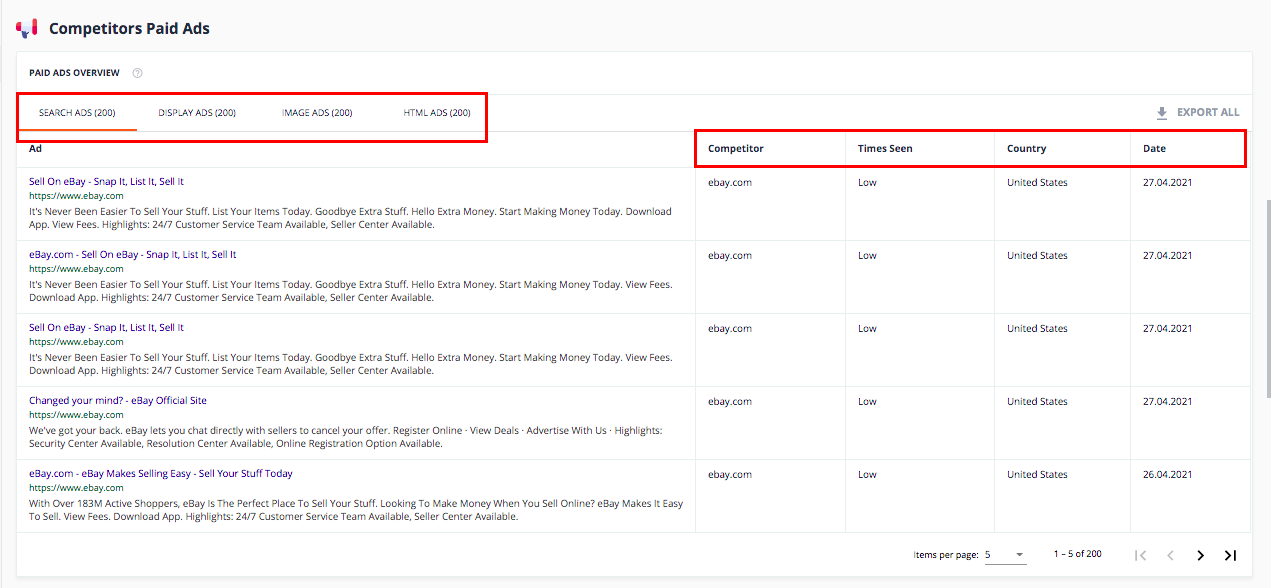
Task: Select the Image Ads (200) tab
Action: (x=317, y=113)
